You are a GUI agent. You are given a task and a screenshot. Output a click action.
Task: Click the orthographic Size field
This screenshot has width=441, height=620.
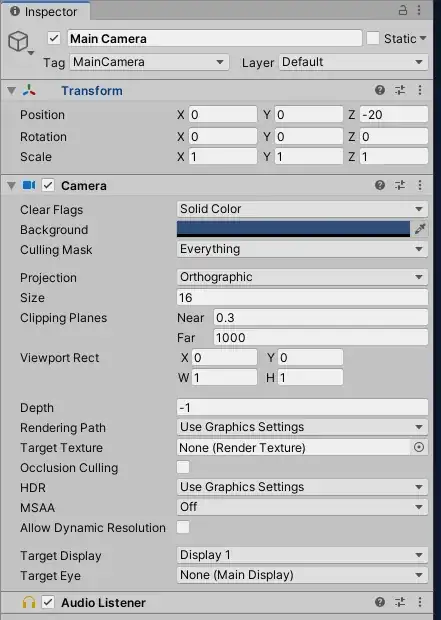(302, 297)
